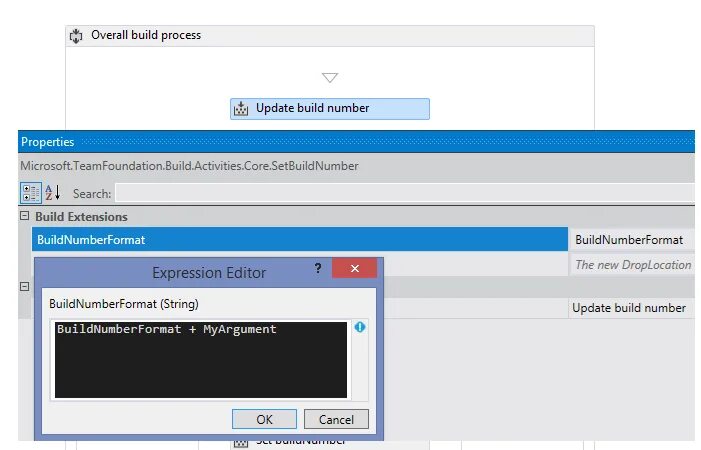The width and height of the screenshot is (701, 450).
Task: Click The new DropLocation value field
Action: [632, 265]
